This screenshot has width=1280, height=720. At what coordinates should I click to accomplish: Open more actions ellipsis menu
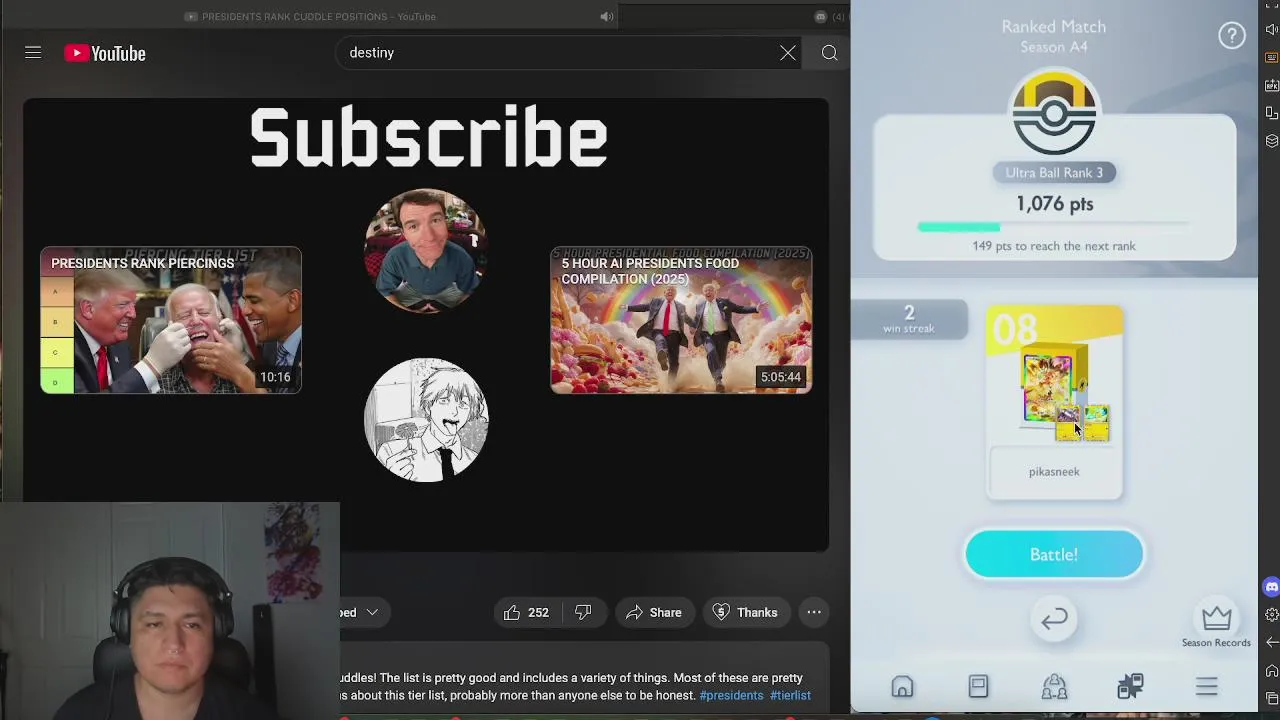pos(814,612)
